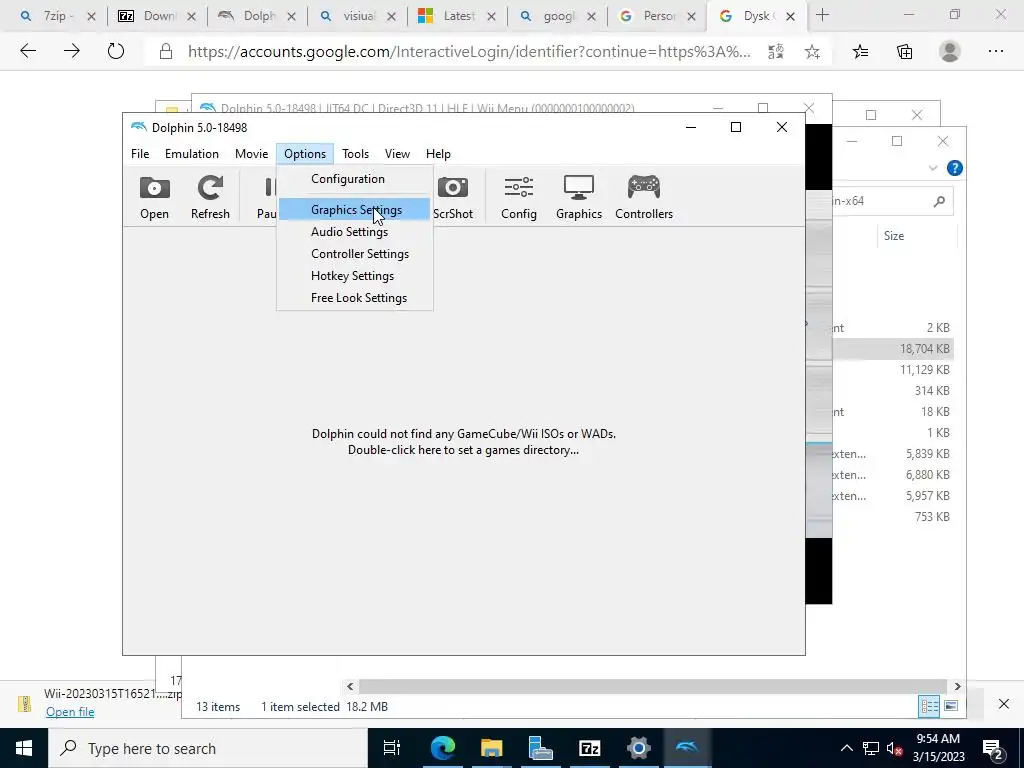Switch Explorer to details view icon
1024x768 pixels.
(x=929, y=706)
